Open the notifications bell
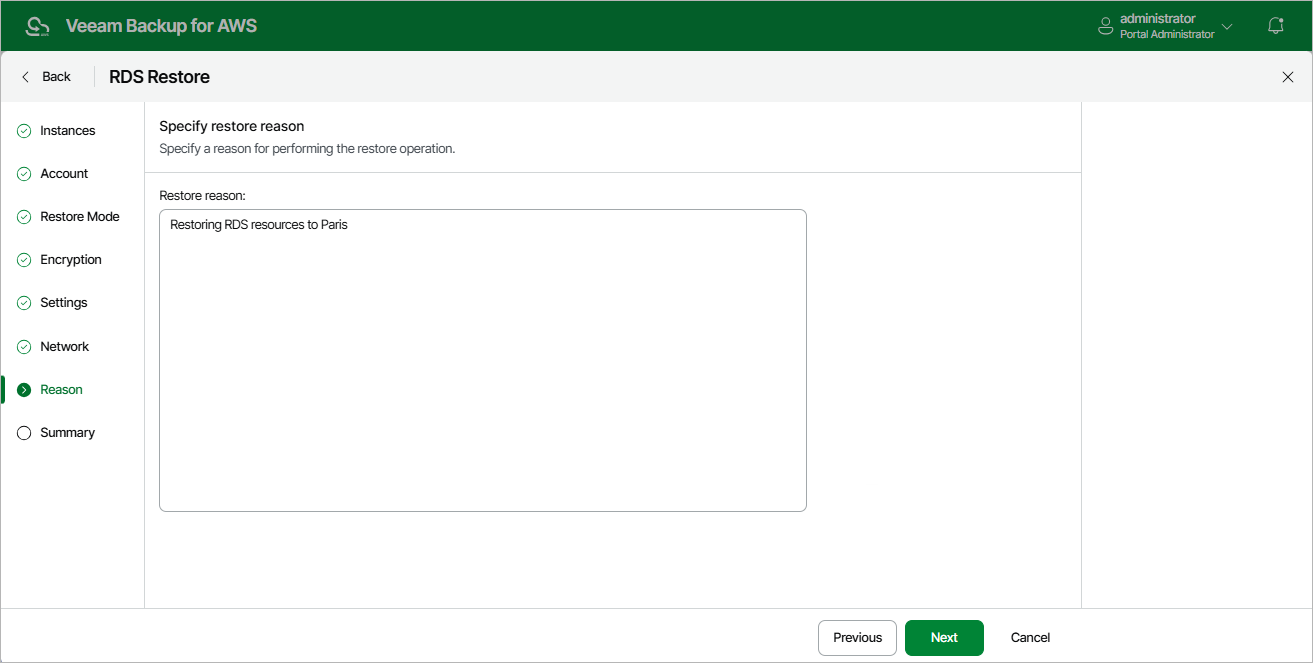The image size is (1313, 663). pyautogui.click(x=1275, y=26)
